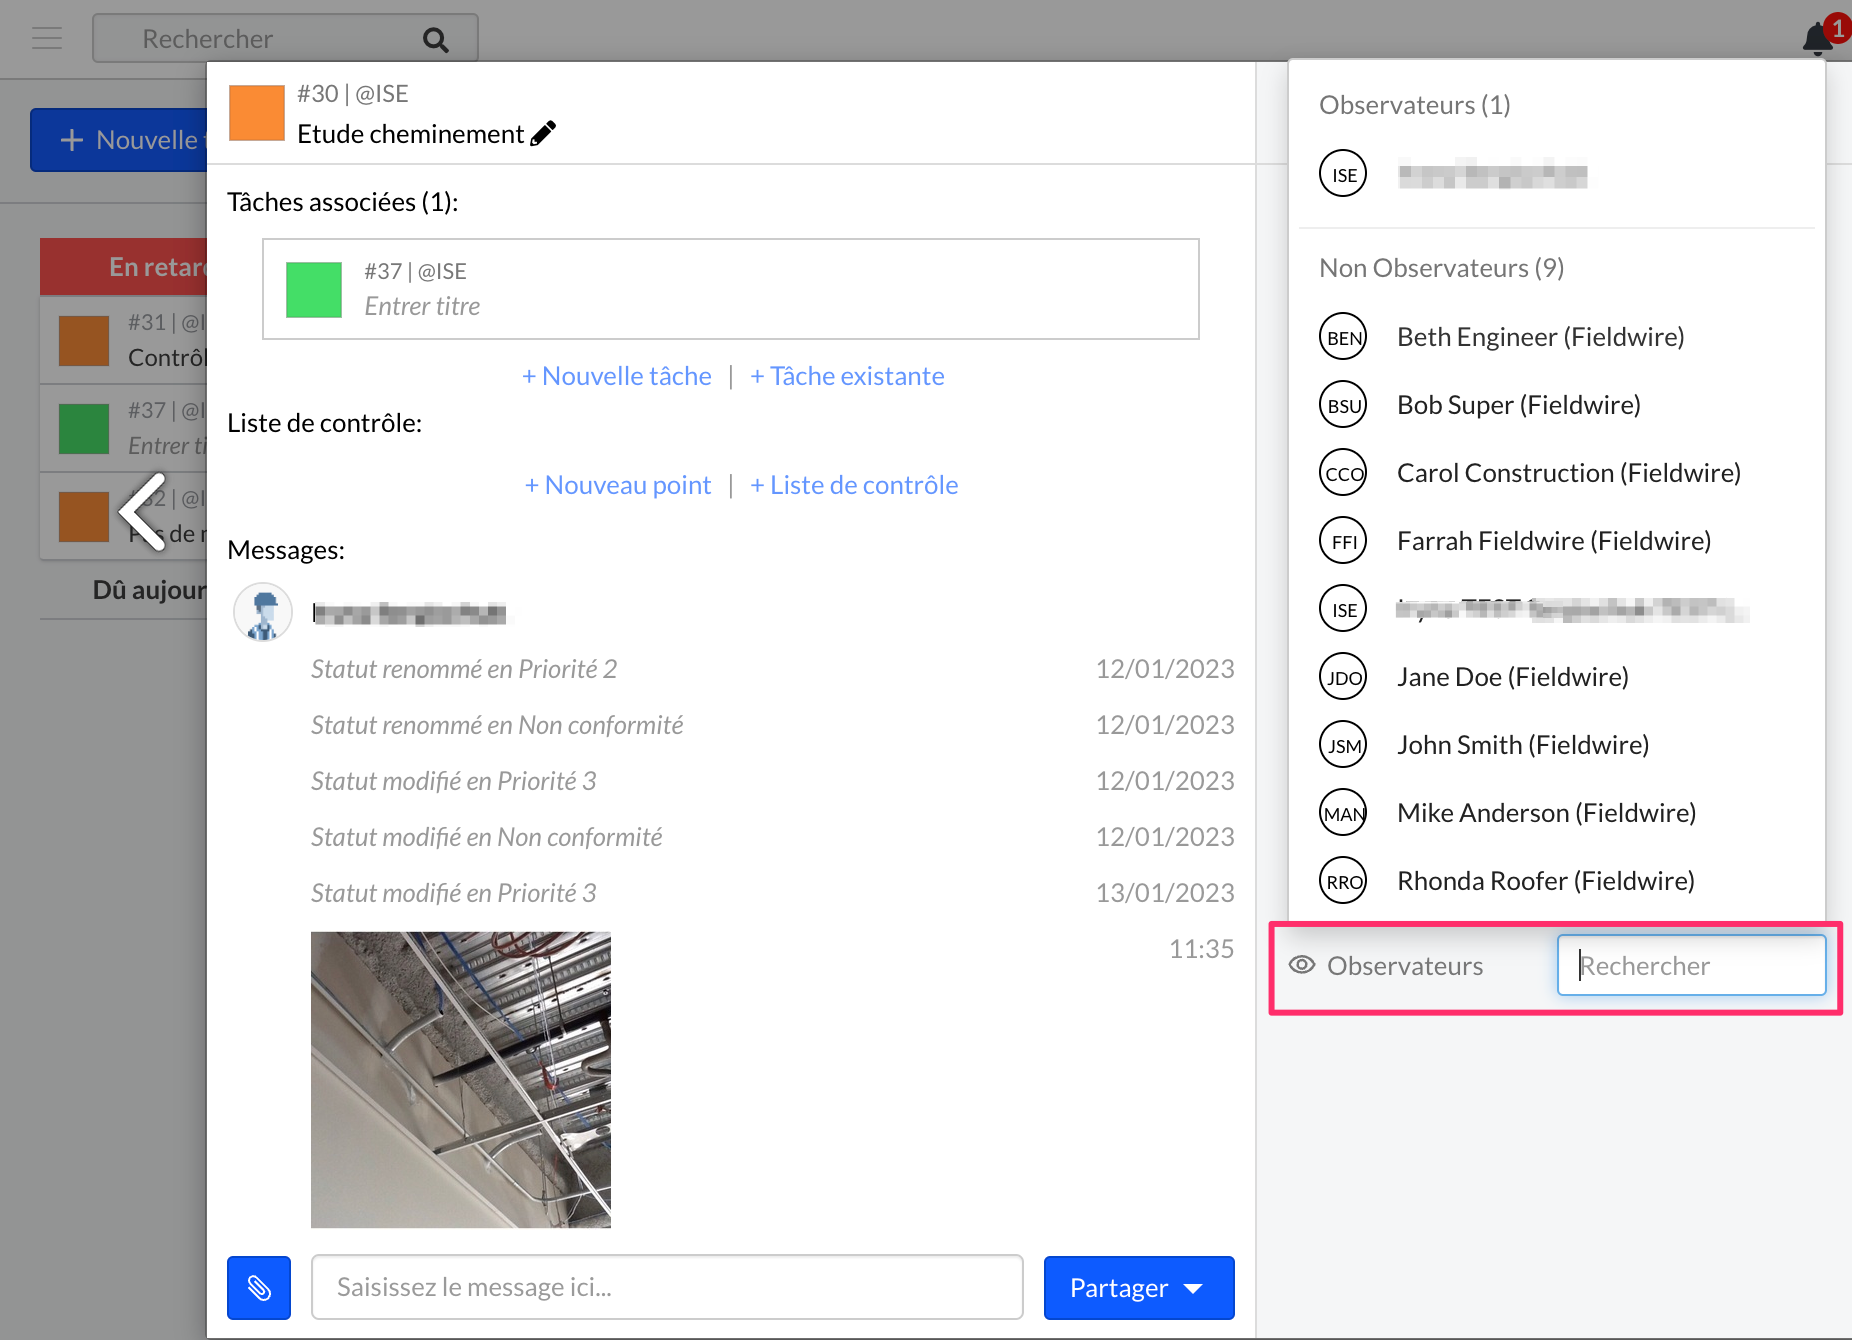Click the pencil icon to edit task title

coord(543,134)
